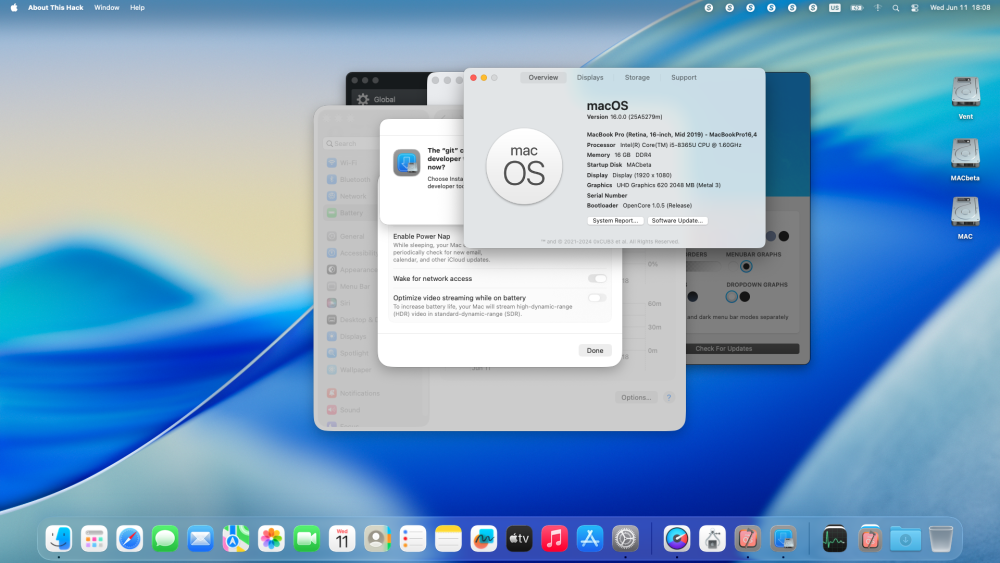
Task: Launch Music from the Dock
Action: click(x=554, y=539)
